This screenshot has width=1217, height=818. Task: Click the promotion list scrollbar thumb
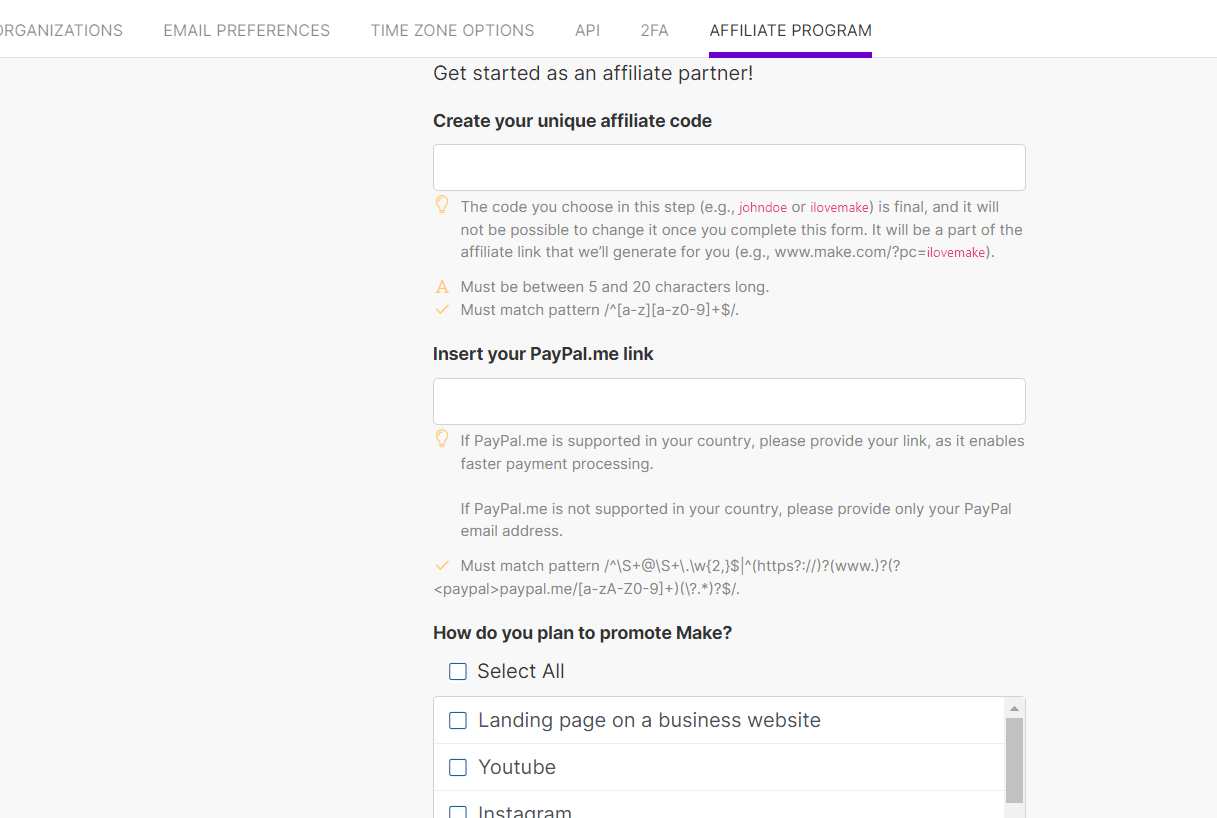1014,760
